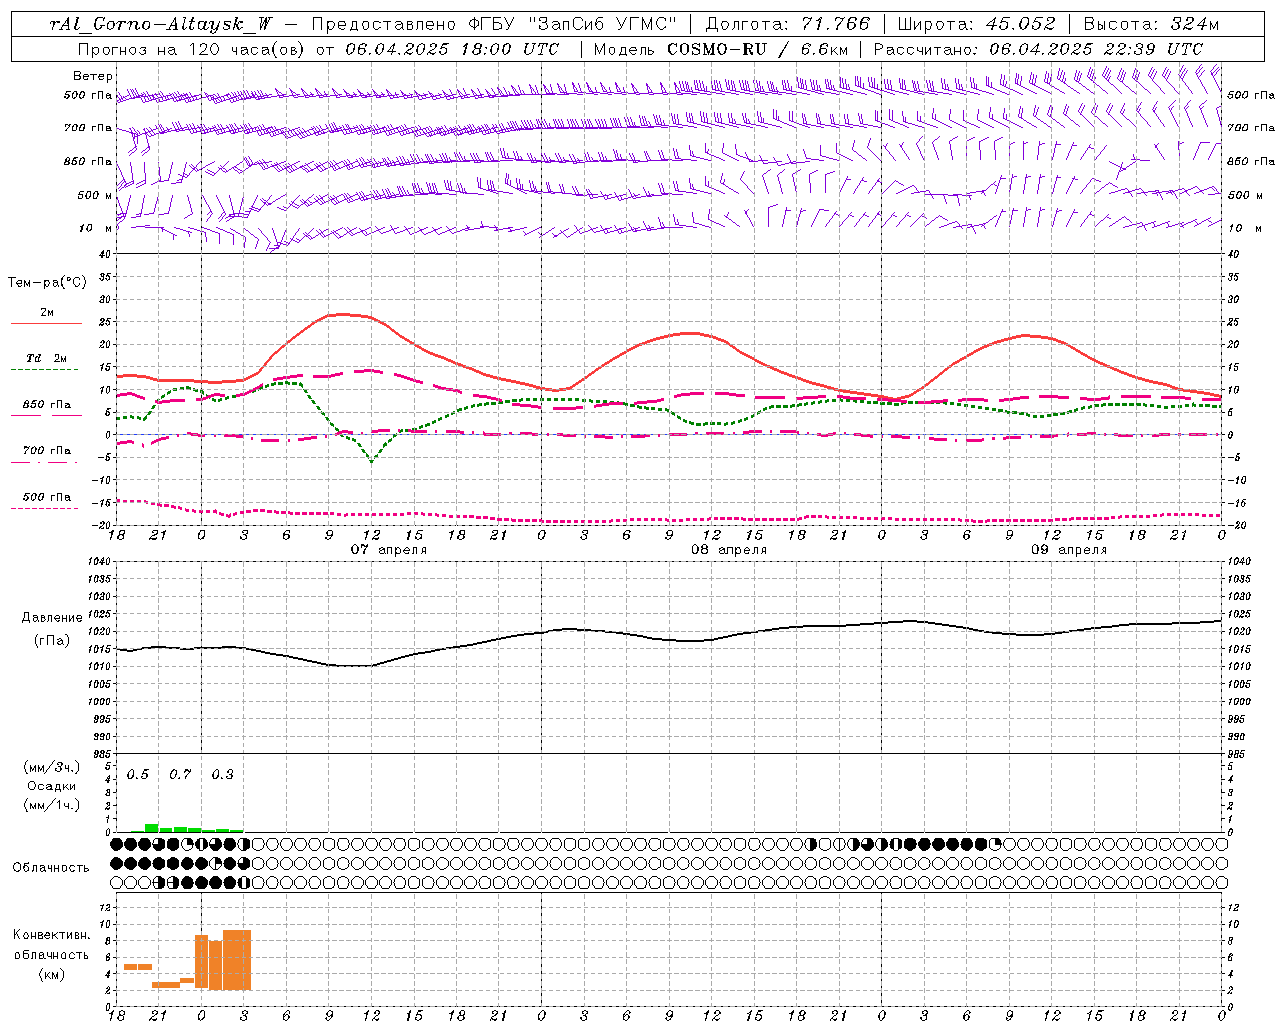Click the tallest orange convective cloud bar
1280x1024 pixels.
237,960
